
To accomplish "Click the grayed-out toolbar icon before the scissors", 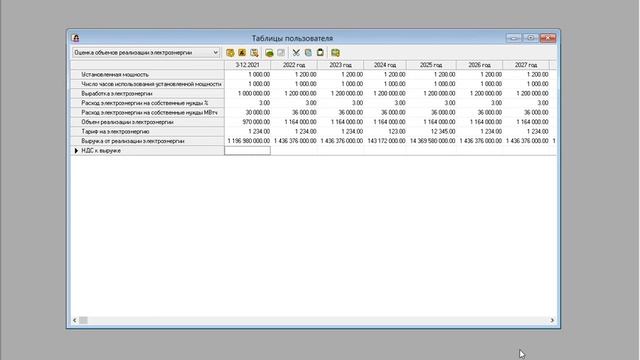I will [x=281, y=53].
